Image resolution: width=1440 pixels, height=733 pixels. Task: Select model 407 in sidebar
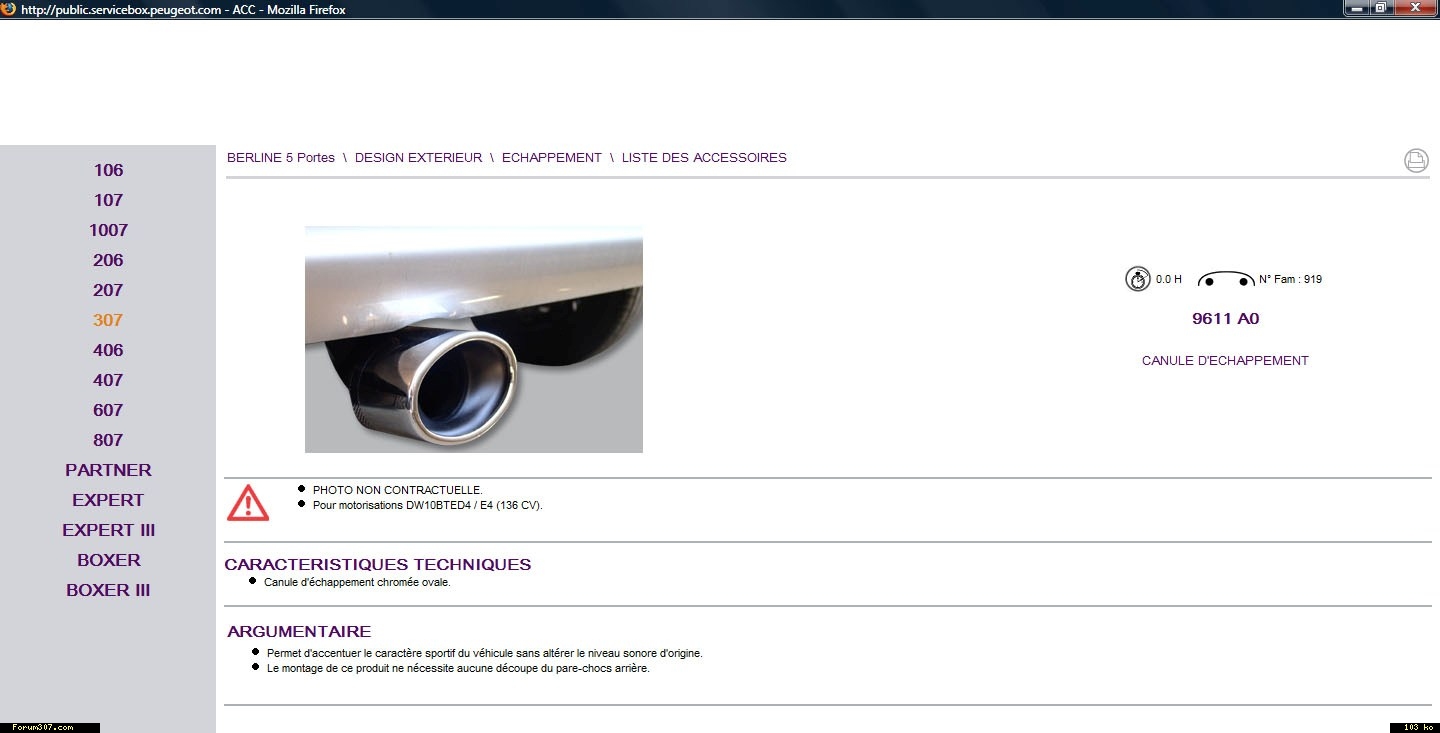pos(108,380)
